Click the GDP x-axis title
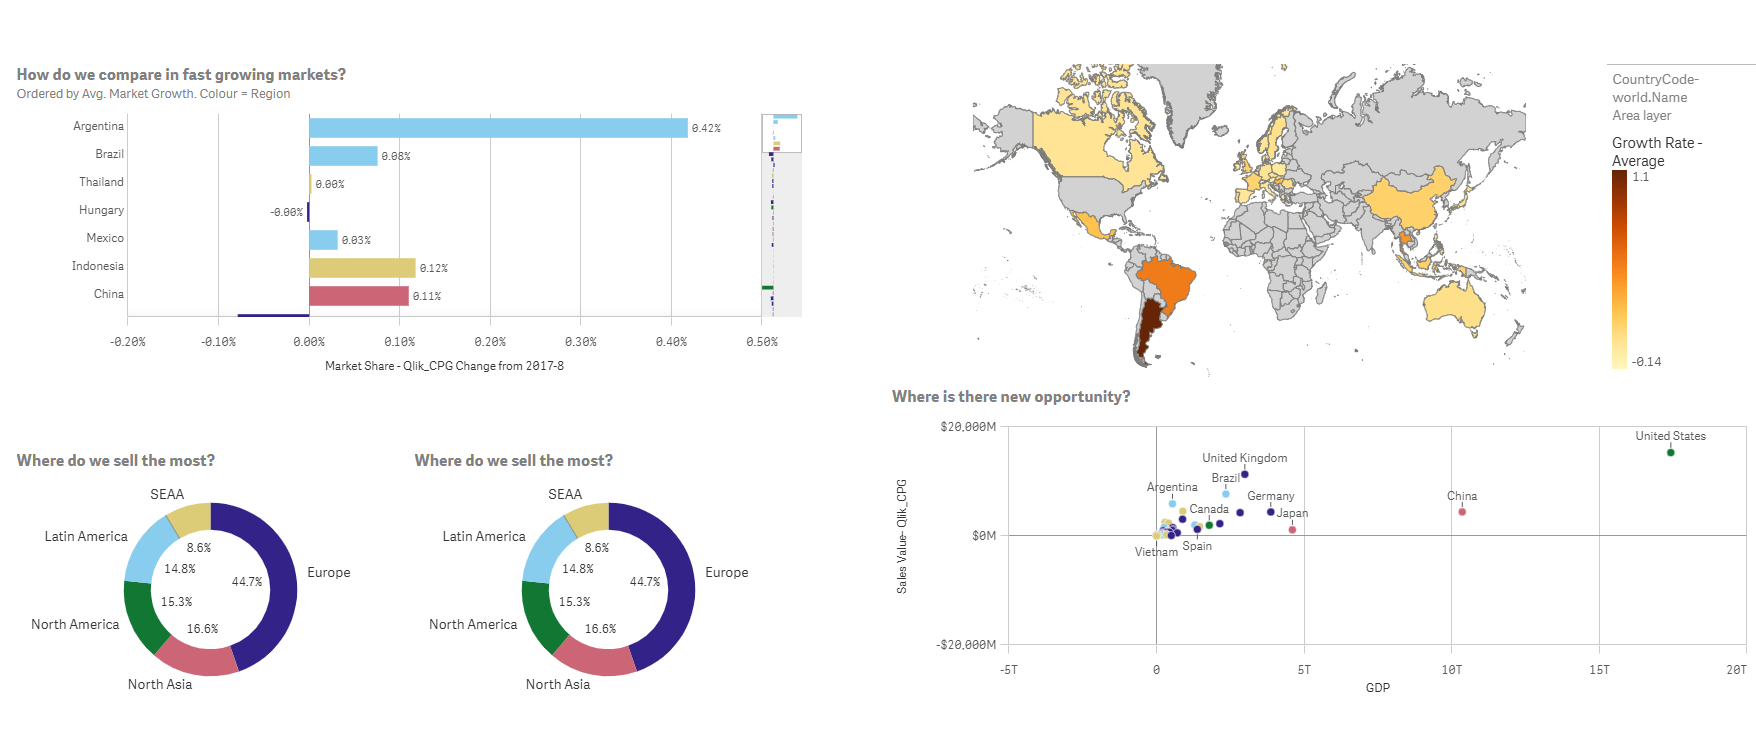The height and width of the screenshot is (752, 1756). pos(1377,688)
